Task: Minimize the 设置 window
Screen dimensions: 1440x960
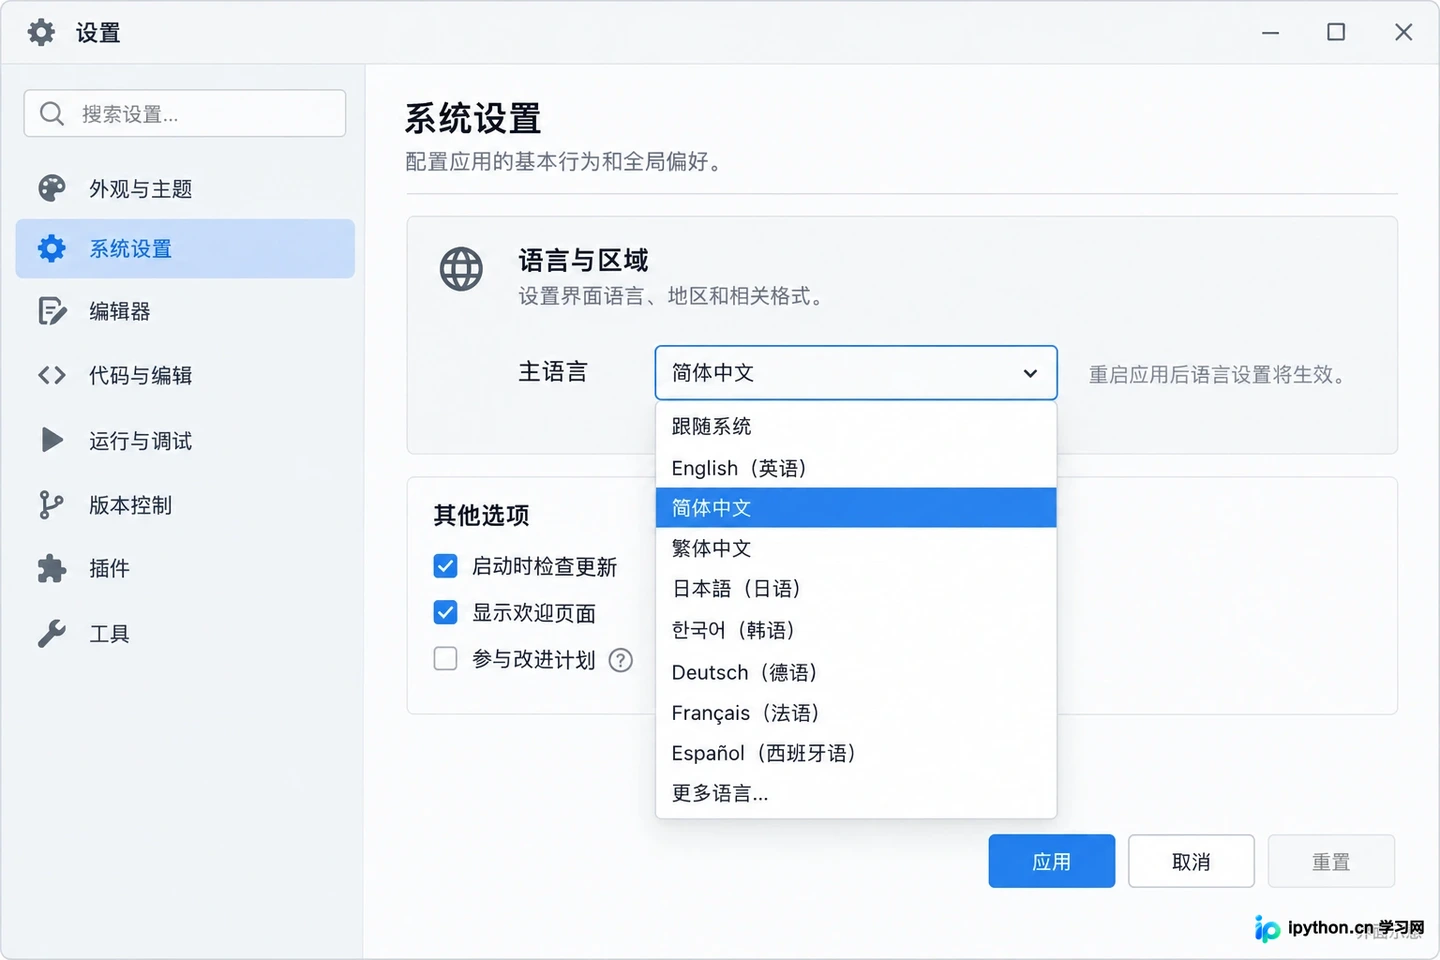Action: (x=1270, y=32)
